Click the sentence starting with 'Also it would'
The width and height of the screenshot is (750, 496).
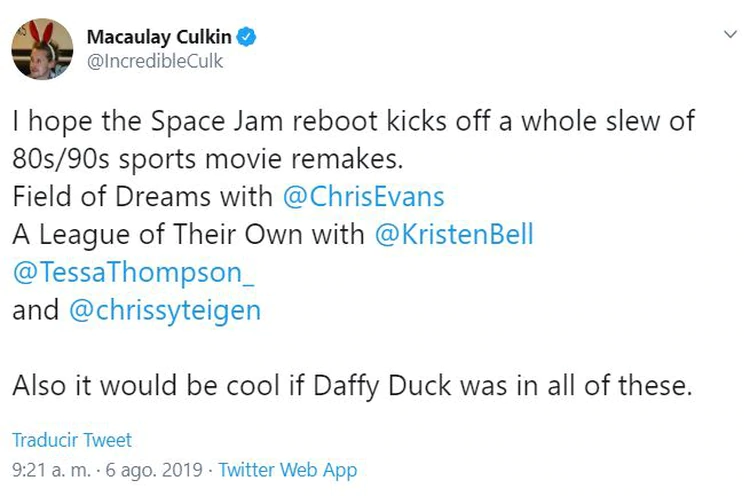(x=352, y=387)
